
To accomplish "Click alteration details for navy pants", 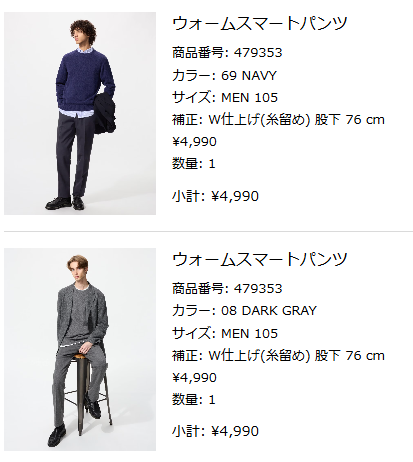I will tap(278, 119).
